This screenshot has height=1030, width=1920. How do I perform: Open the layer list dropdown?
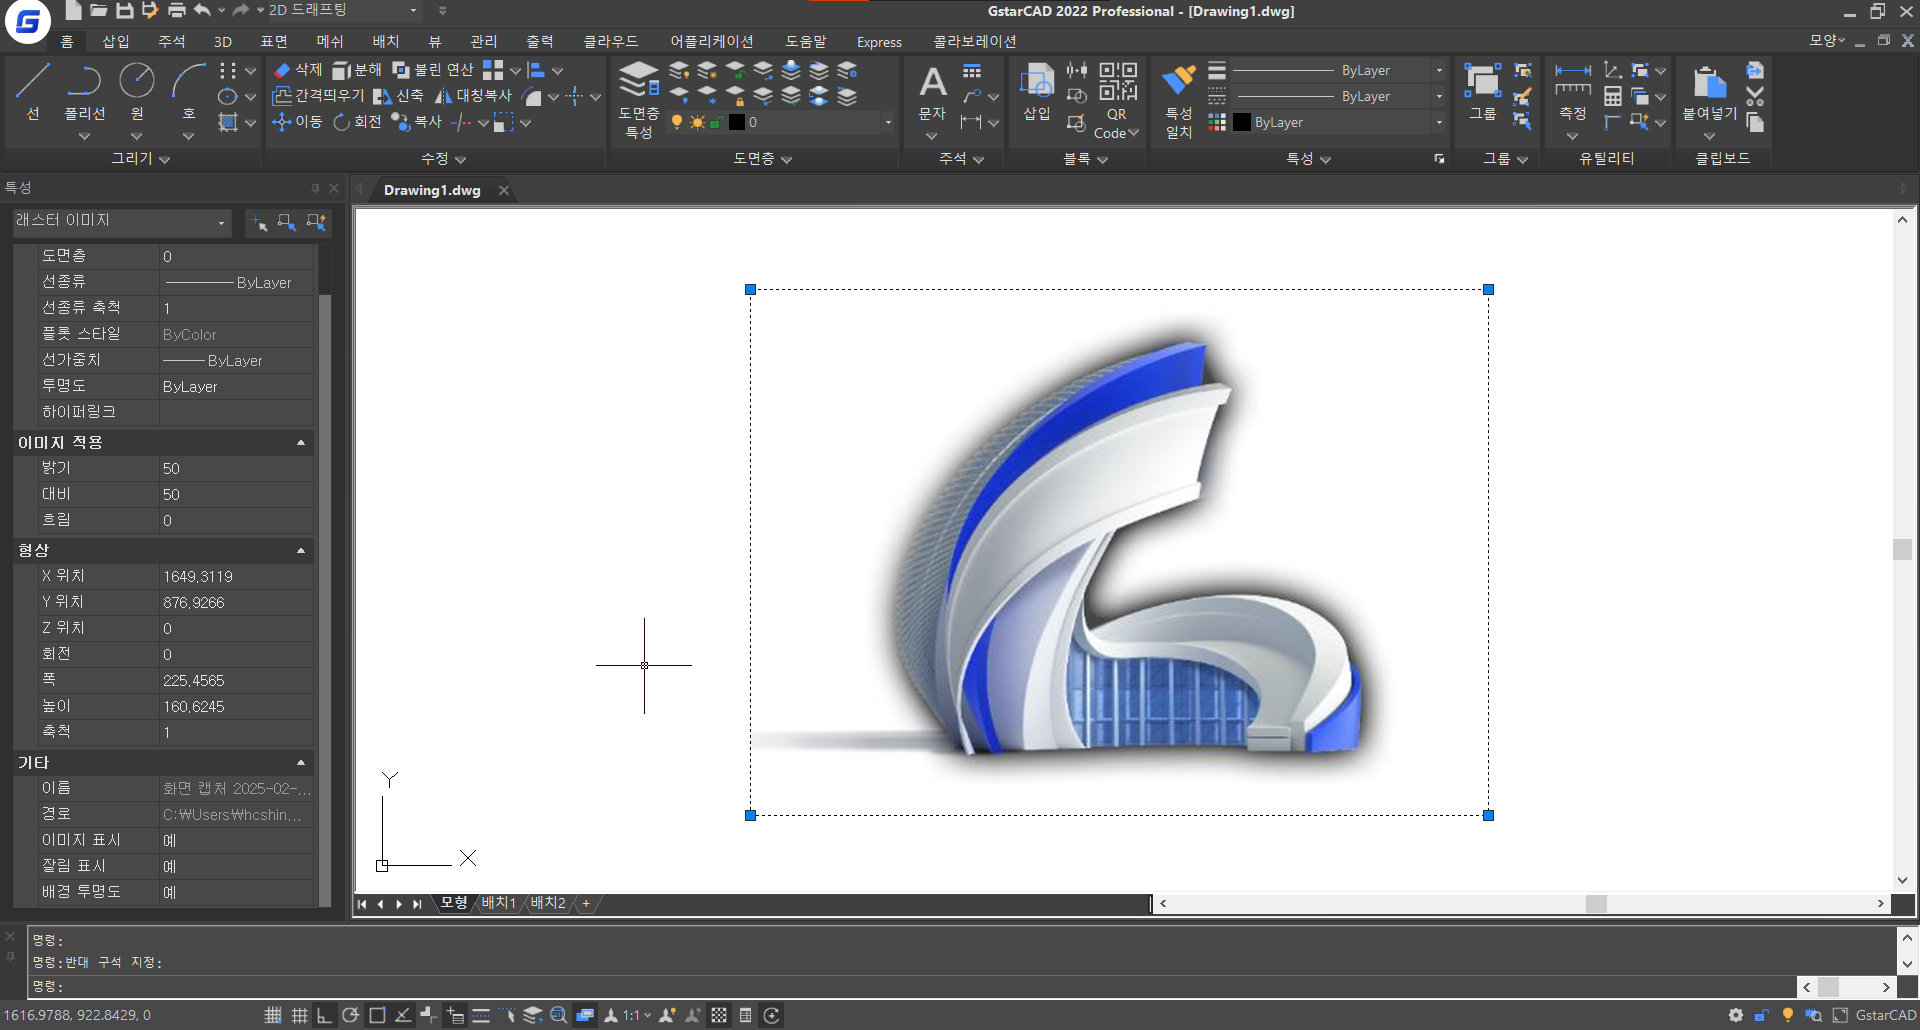click(x=888, y=122)
